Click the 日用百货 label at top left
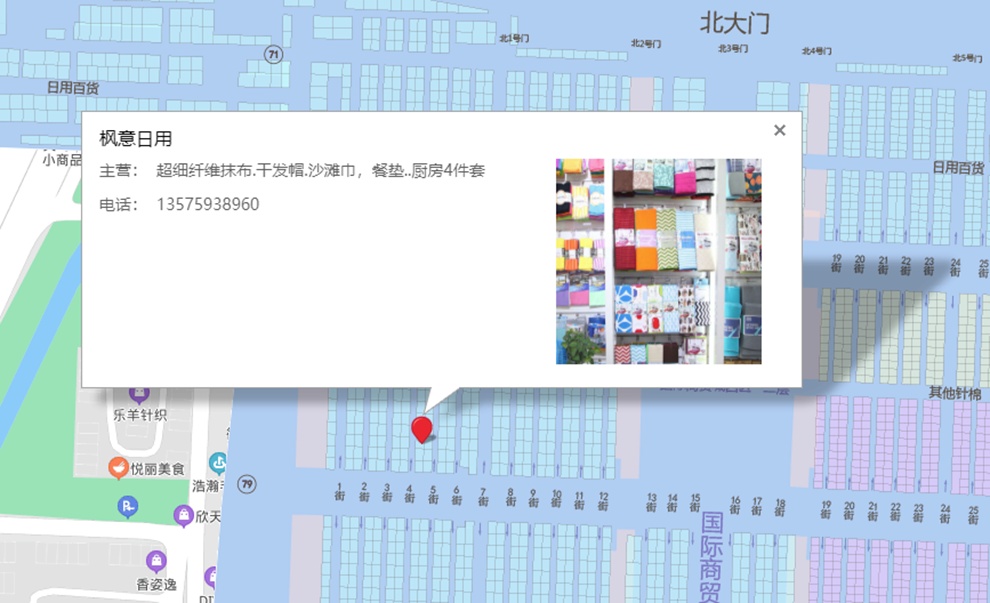Image resolution: width=990 pixels, height=603 pixels. pyautogui.click(x=73, y=88)
